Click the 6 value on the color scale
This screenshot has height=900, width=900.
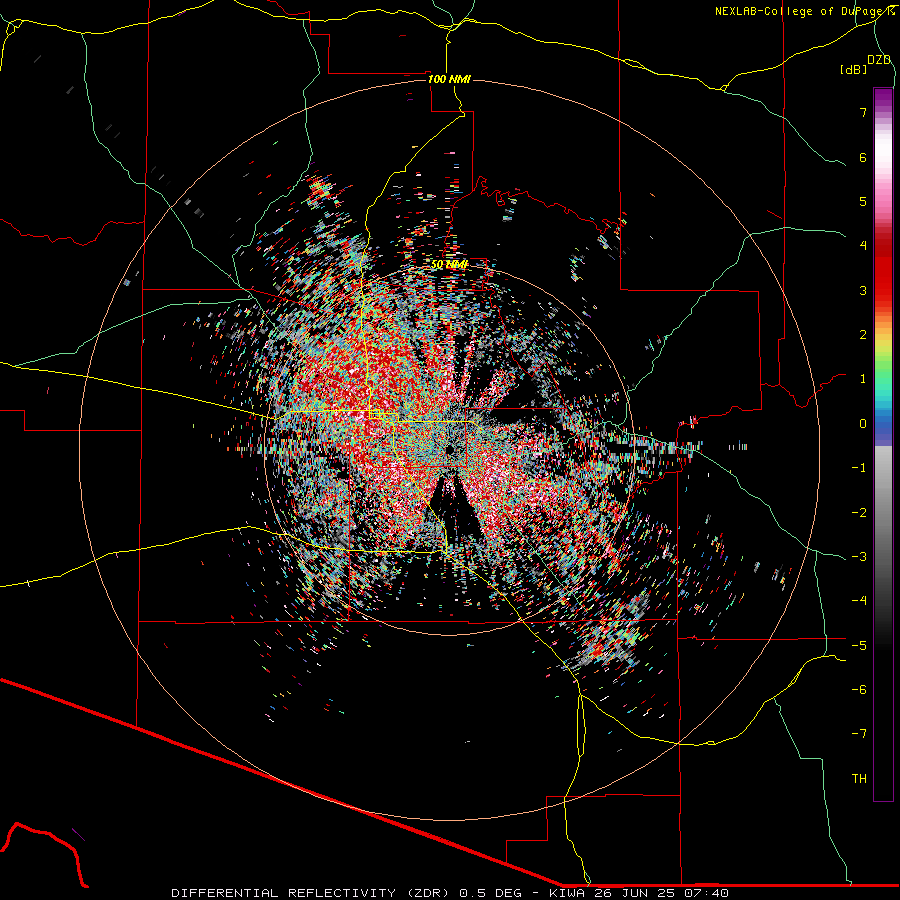[x=863, y=157]
